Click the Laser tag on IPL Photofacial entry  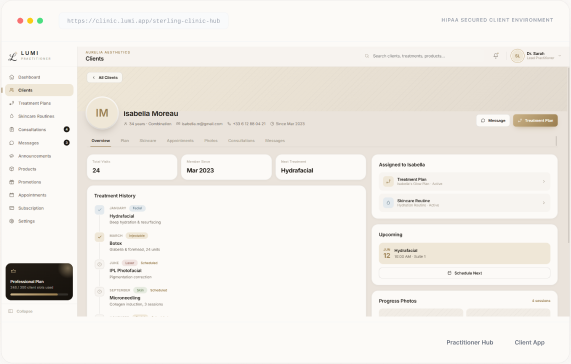[130, 263]
